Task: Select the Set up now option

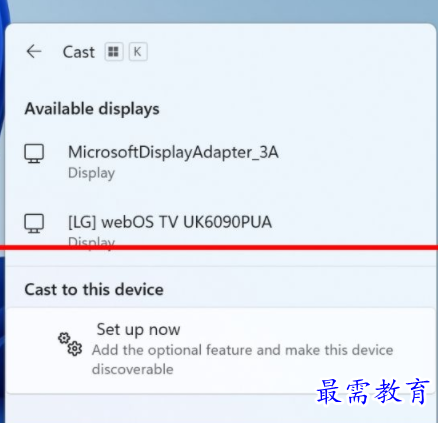Action: pyautogui.click(x=220, y=350)
